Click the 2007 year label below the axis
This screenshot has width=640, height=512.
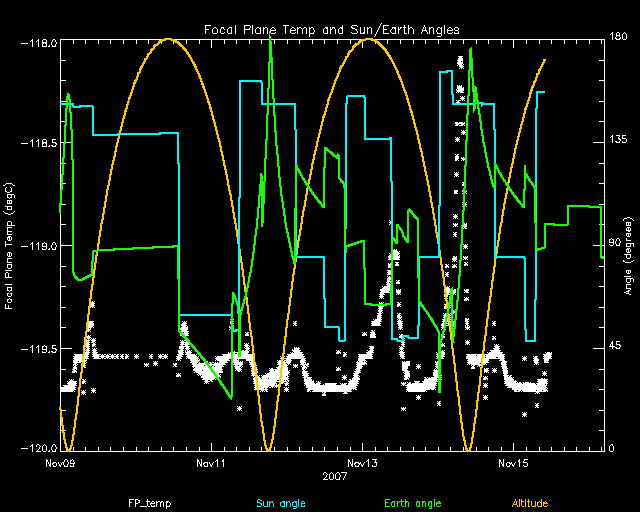coord(335,478)
